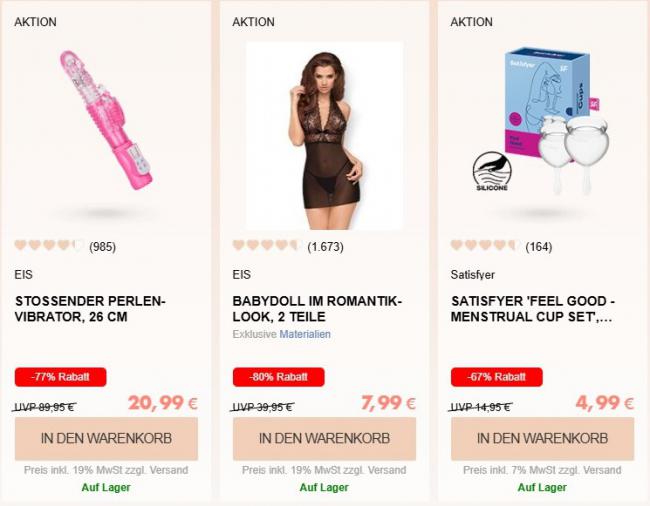
Task: Click heart rating of Babydoll (1.673)
Action: [x=267, y=246]
